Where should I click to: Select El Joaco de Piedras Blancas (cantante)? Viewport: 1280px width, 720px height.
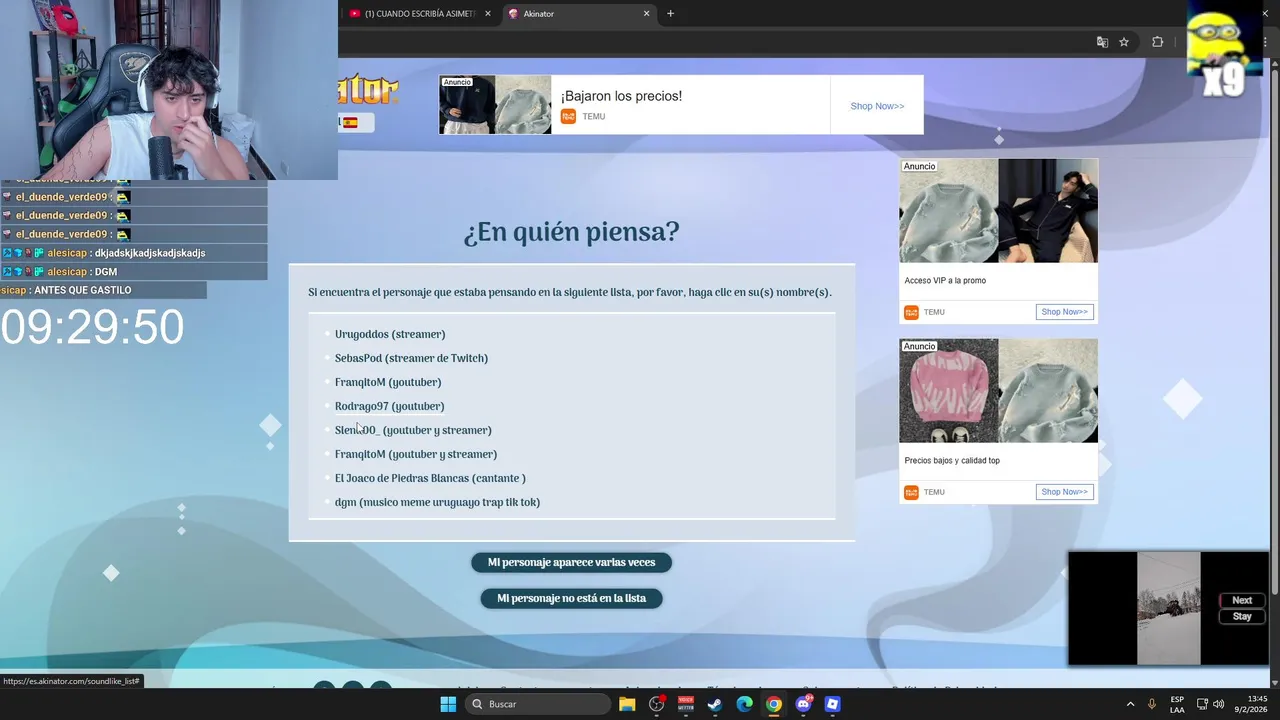point(430,478)
